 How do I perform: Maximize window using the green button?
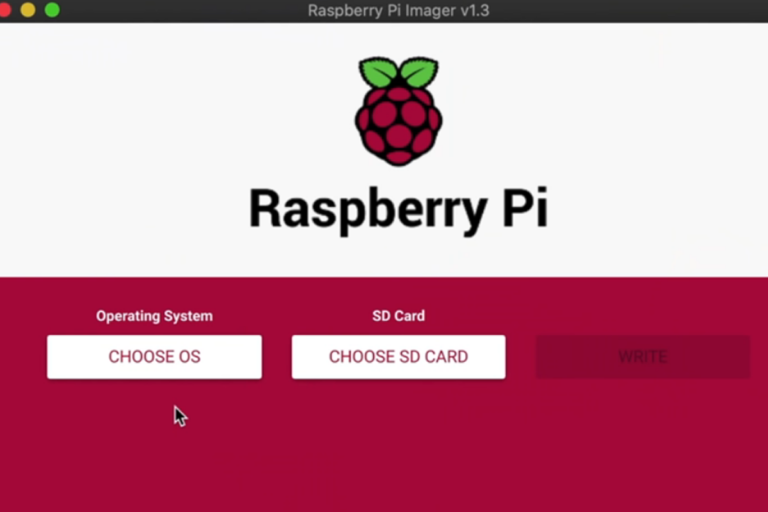(52, 10)
